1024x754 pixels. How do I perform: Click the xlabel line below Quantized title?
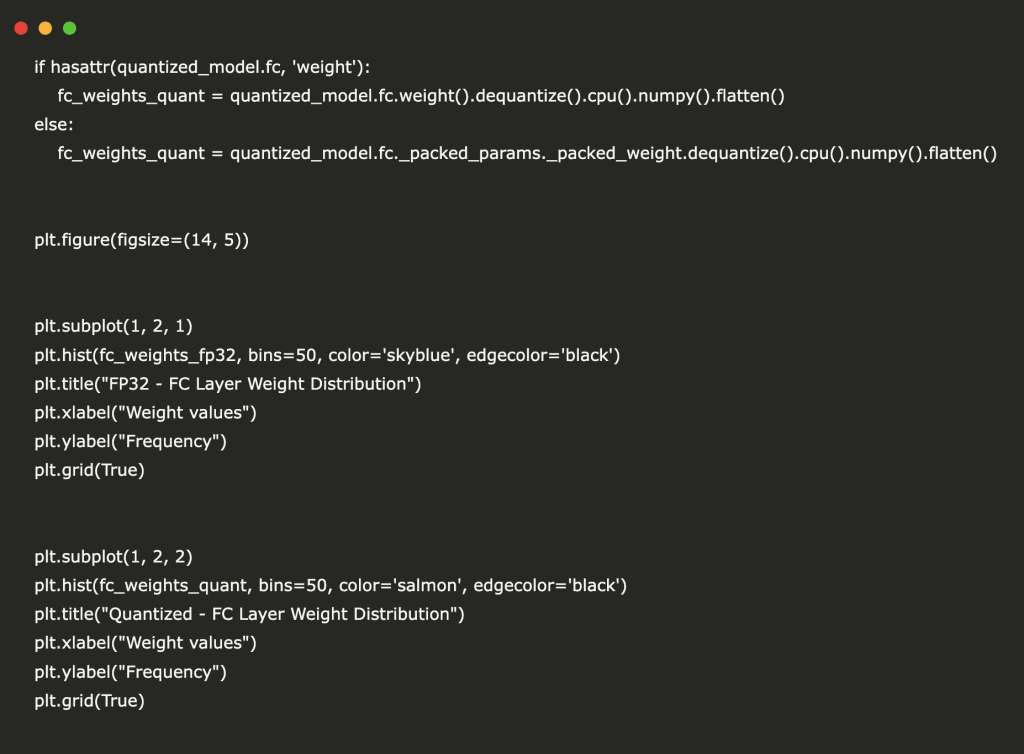146,644
